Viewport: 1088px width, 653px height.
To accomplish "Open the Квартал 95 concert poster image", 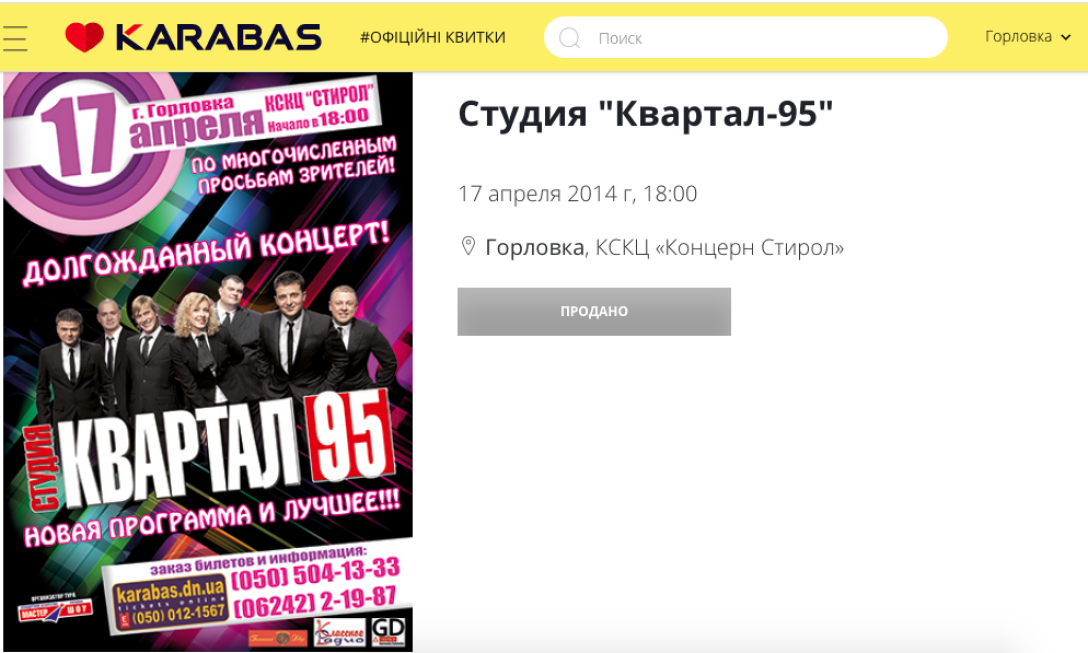I will point(207,362).
